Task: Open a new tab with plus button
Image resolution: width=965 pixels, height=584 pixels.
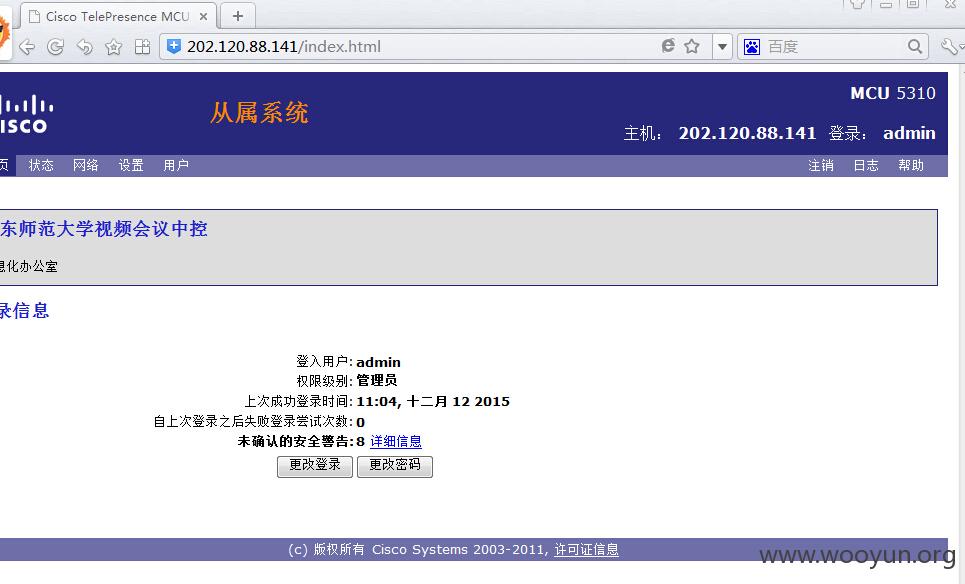Action: 238,16
